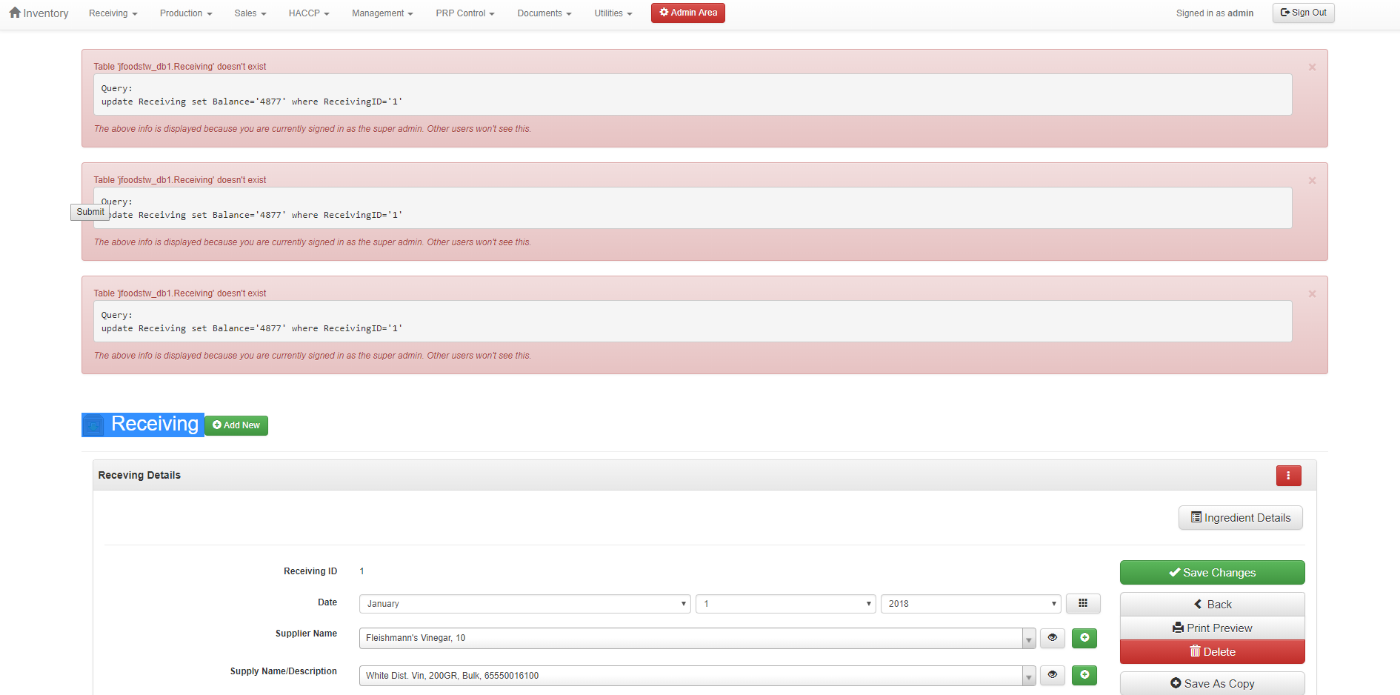This screenshot has width=1400, height=695.
Task: Add a new supplier
Action: click(x=1084, y=638)
